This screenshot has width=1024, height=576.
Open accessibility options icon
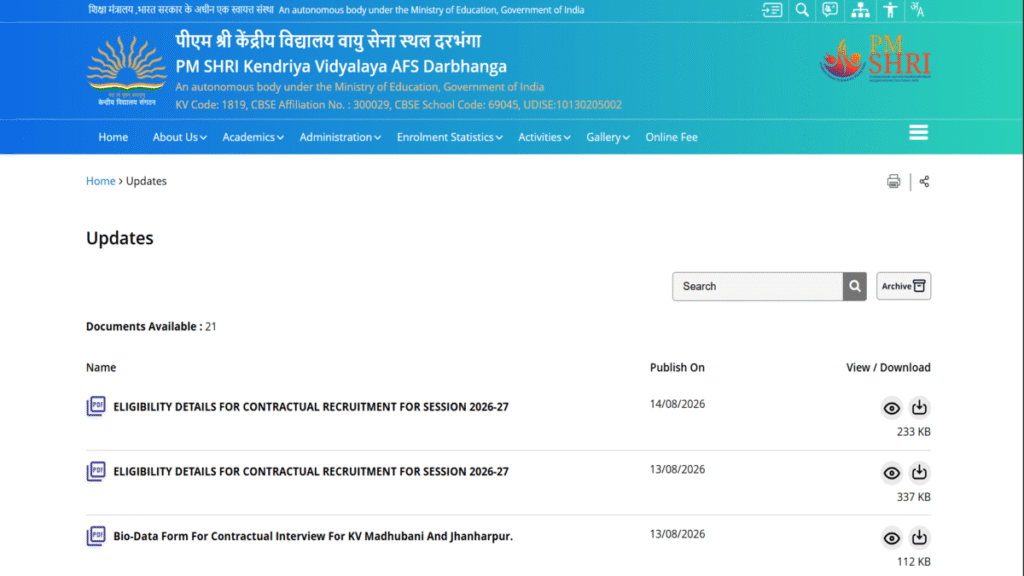point(890,10)
